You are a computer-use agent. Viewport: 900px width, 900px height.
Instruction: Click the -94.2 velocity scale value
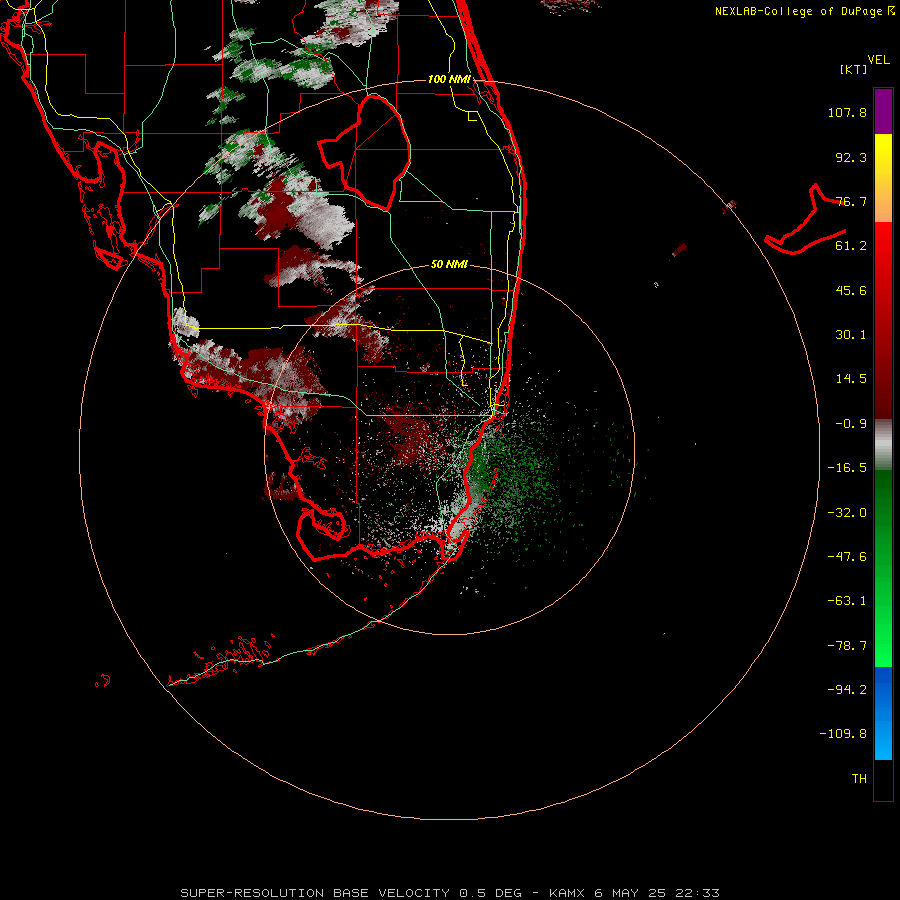point(847,690)
